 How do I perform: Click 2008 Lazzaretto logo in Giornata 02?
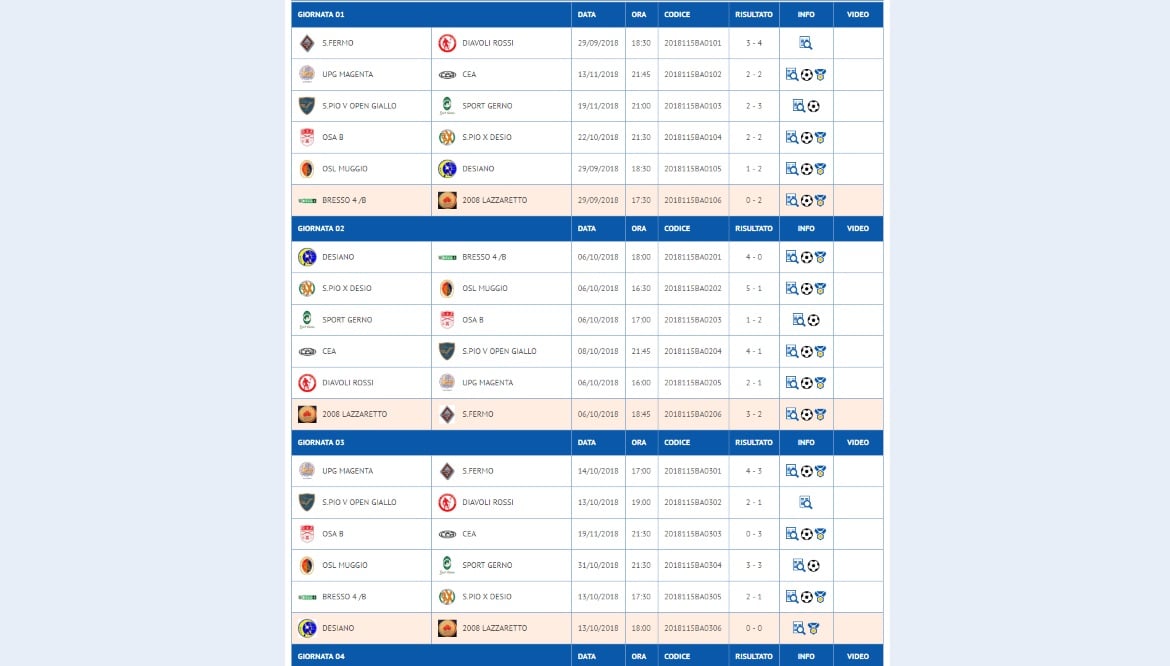pos(307,414)
